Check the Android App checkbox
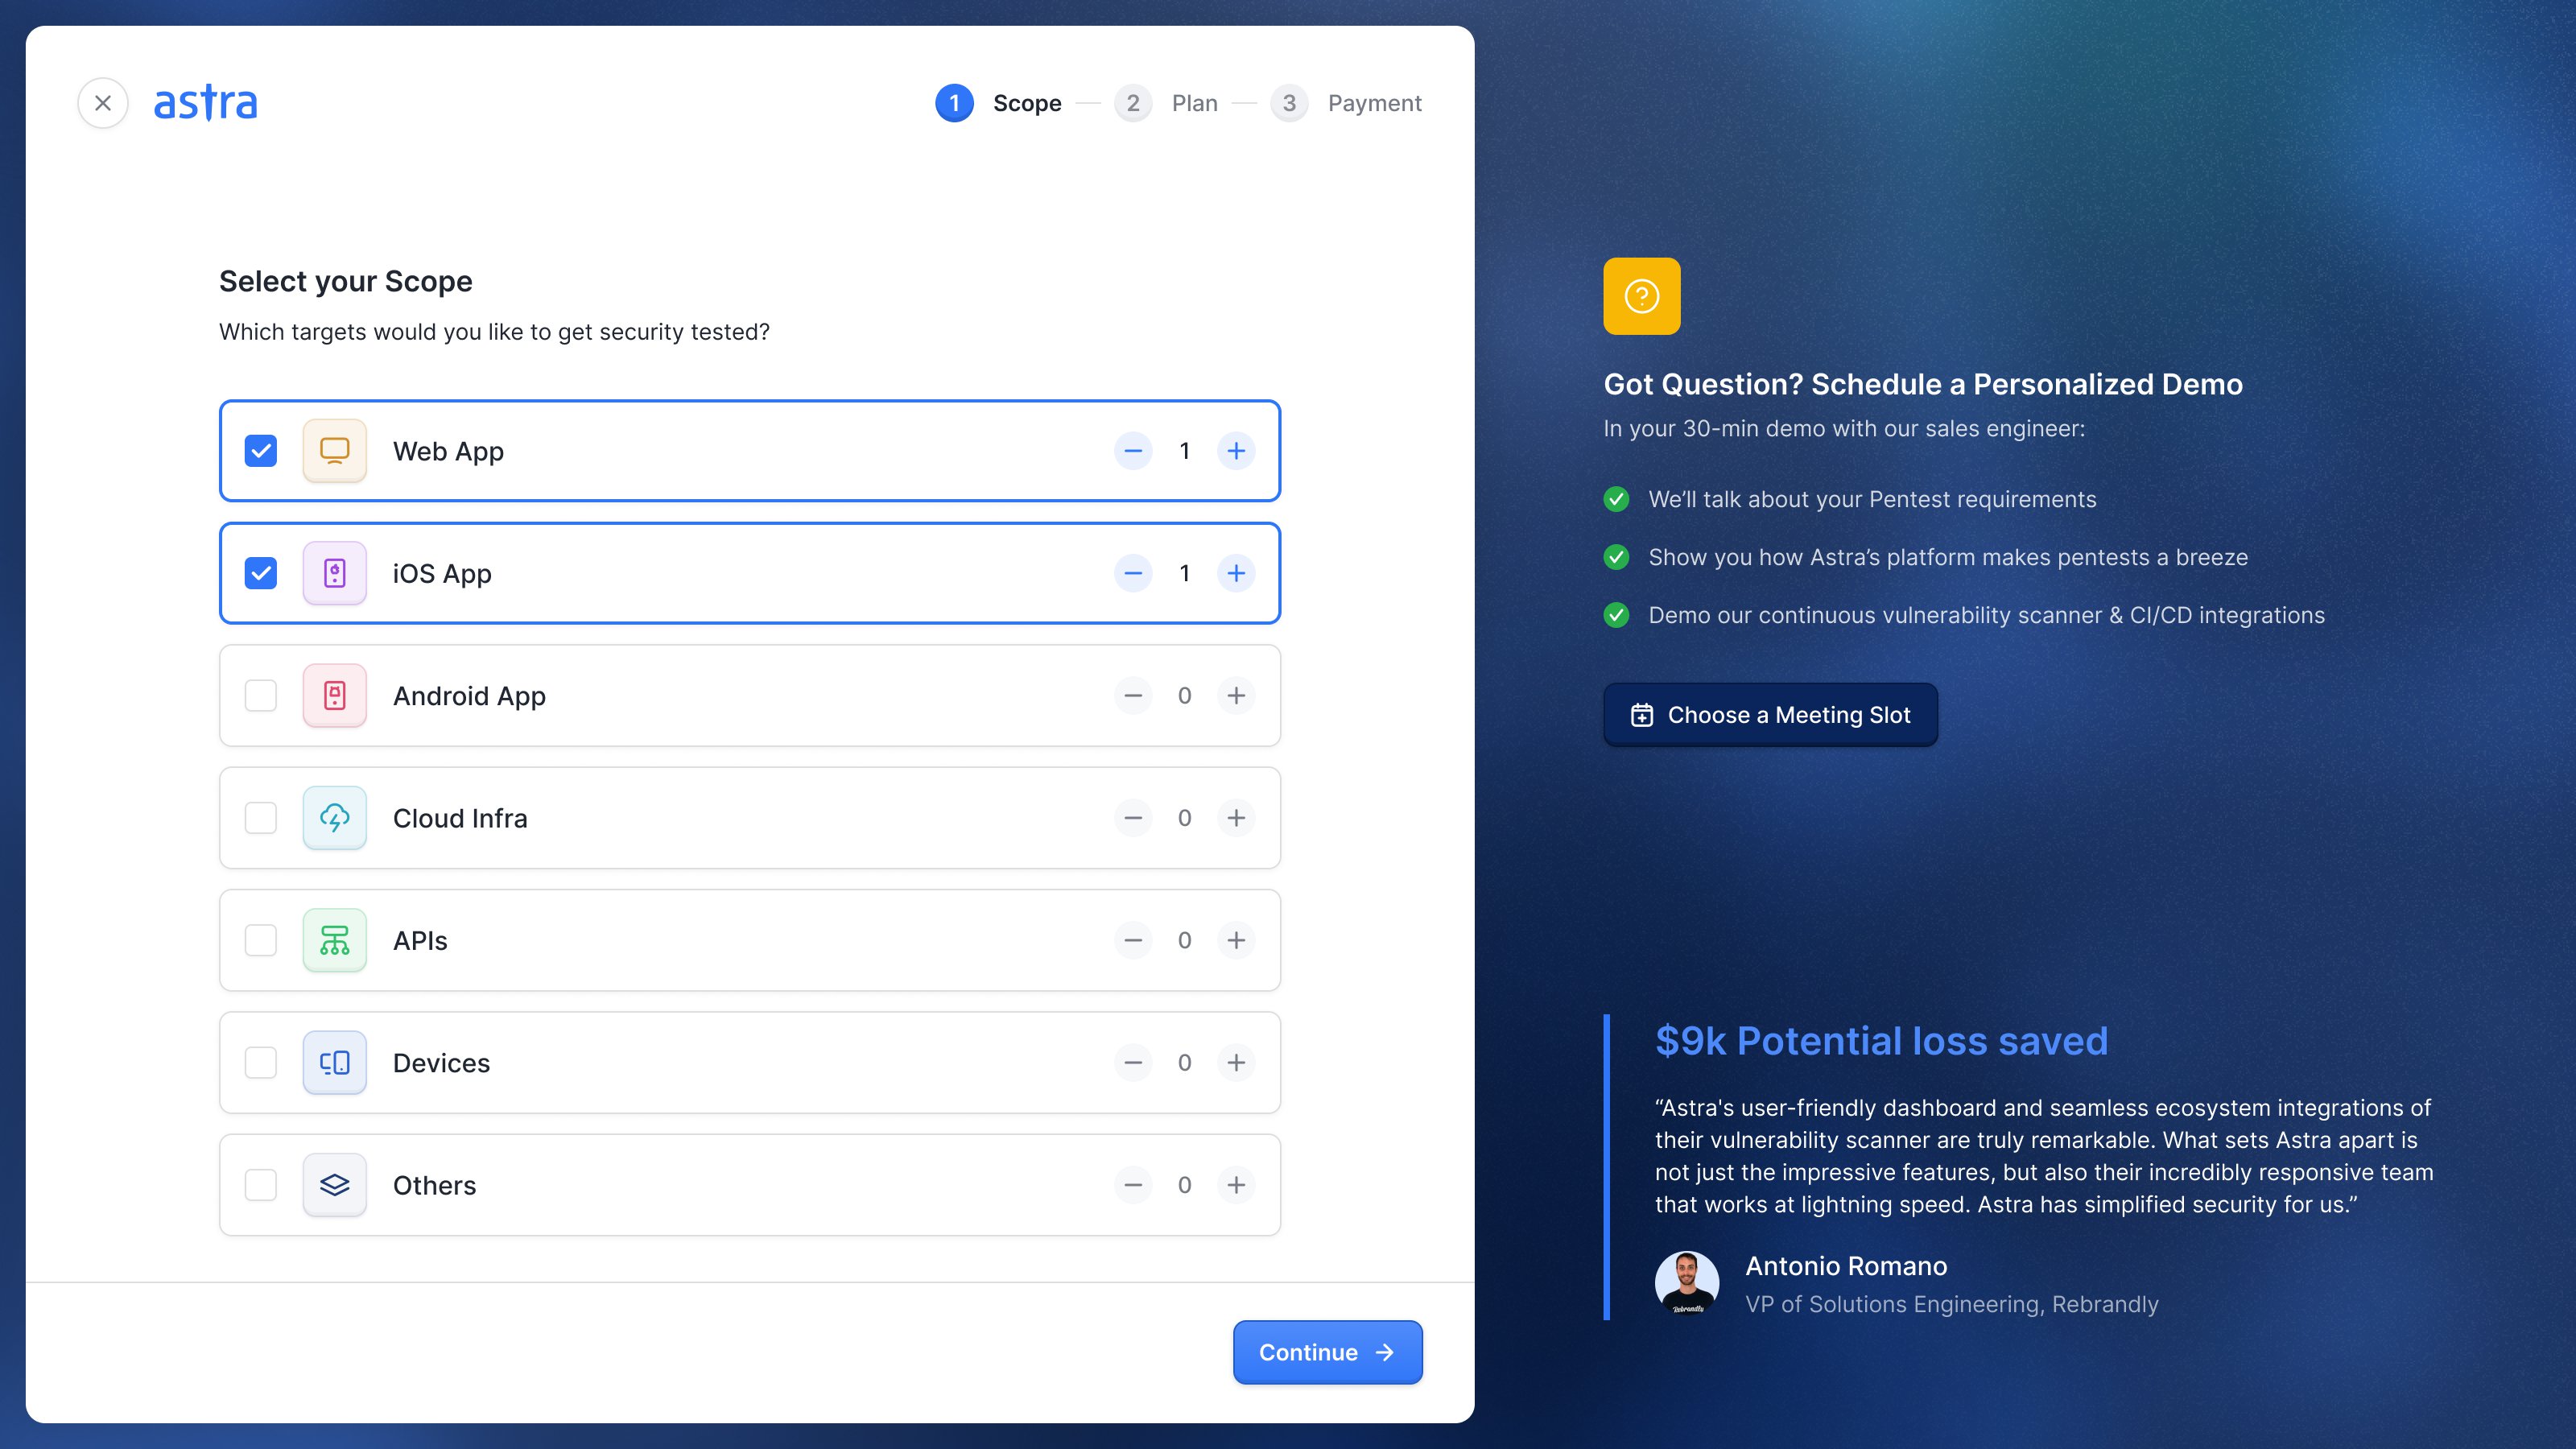Screen dimensions: 2576x1449 click(x=261, y=695)
